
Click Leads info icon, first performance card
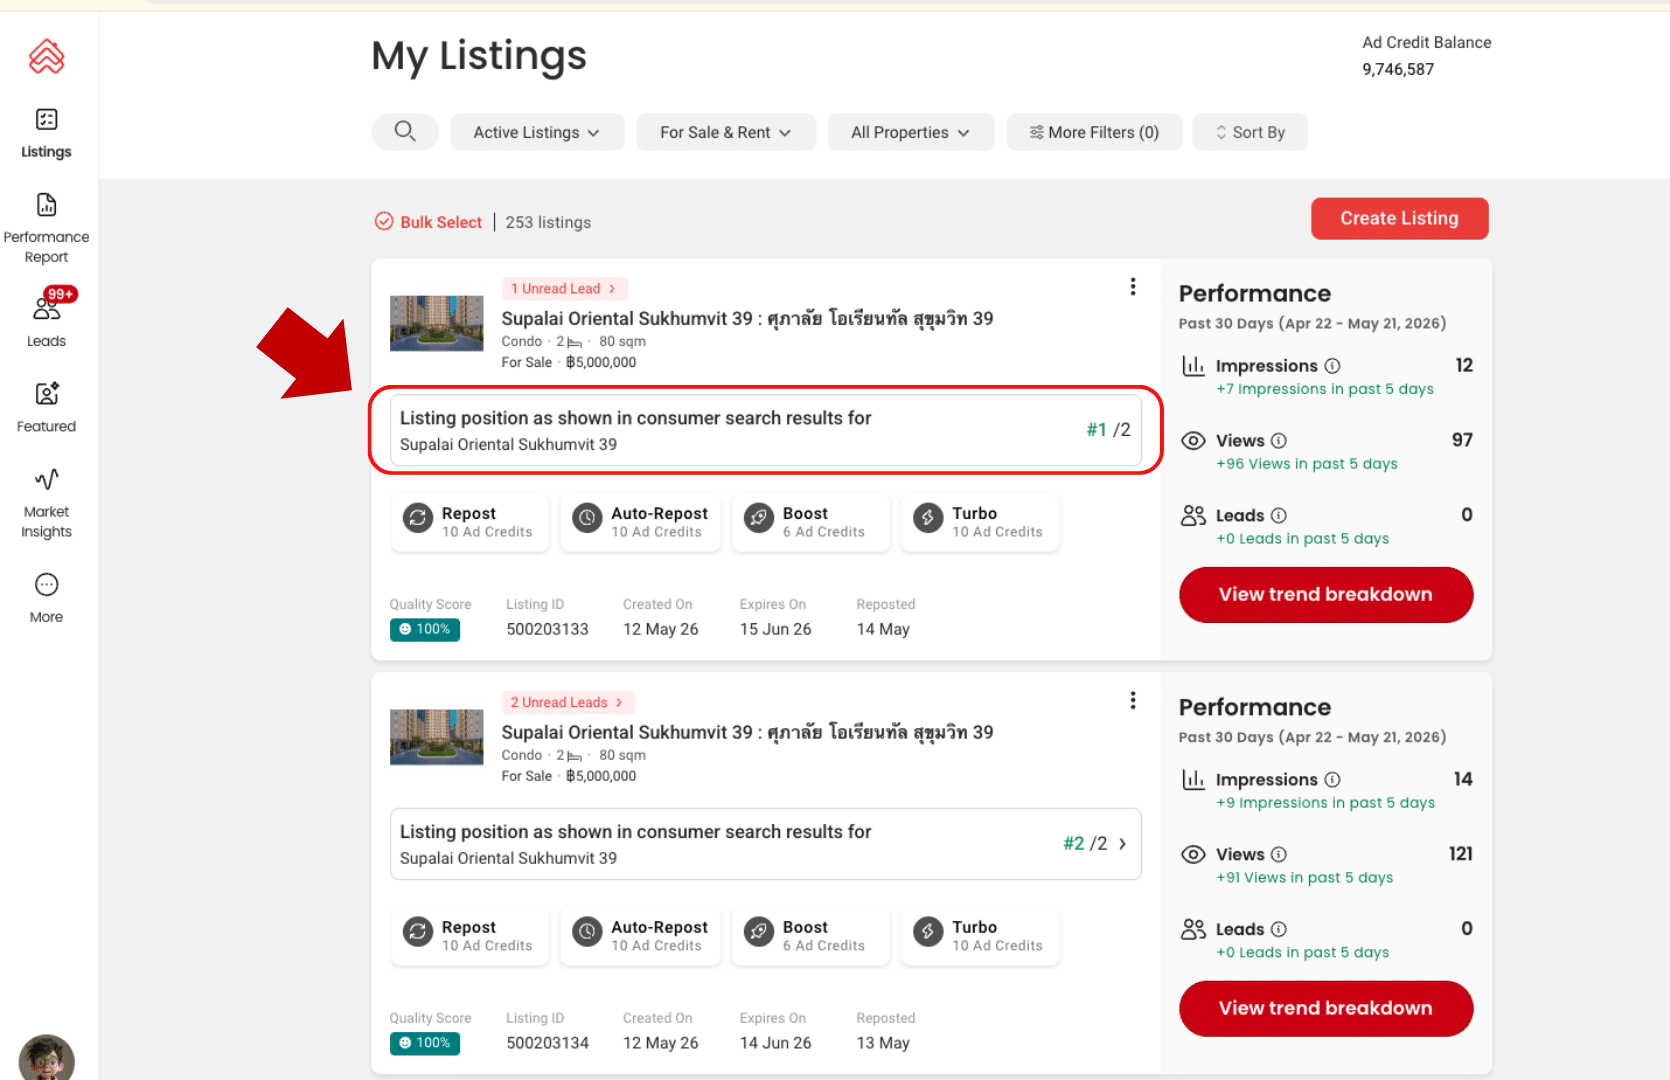pos(1278,516)
